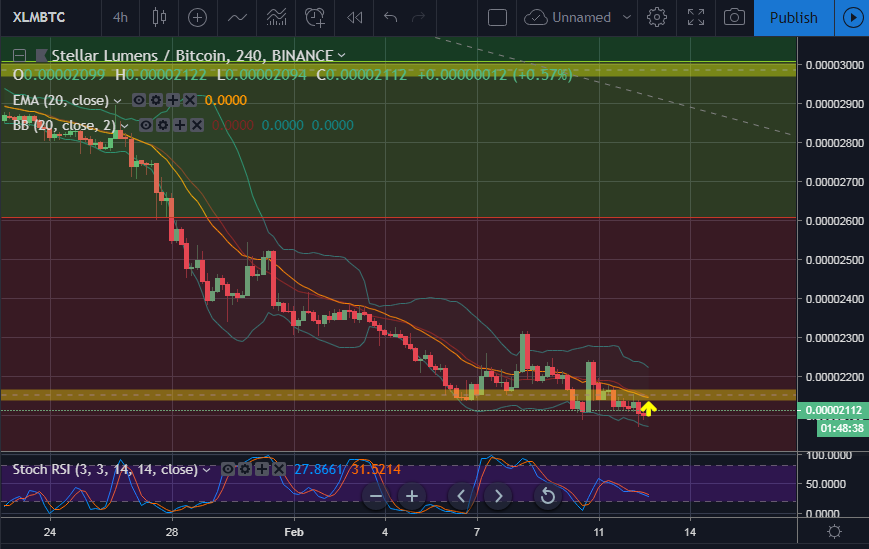Open indicators menu icon
869x549 pixels.
(237, 17)
